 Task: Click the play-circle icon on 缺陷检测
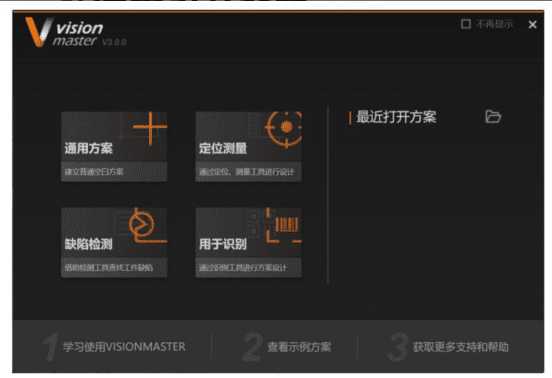(143, 225)
